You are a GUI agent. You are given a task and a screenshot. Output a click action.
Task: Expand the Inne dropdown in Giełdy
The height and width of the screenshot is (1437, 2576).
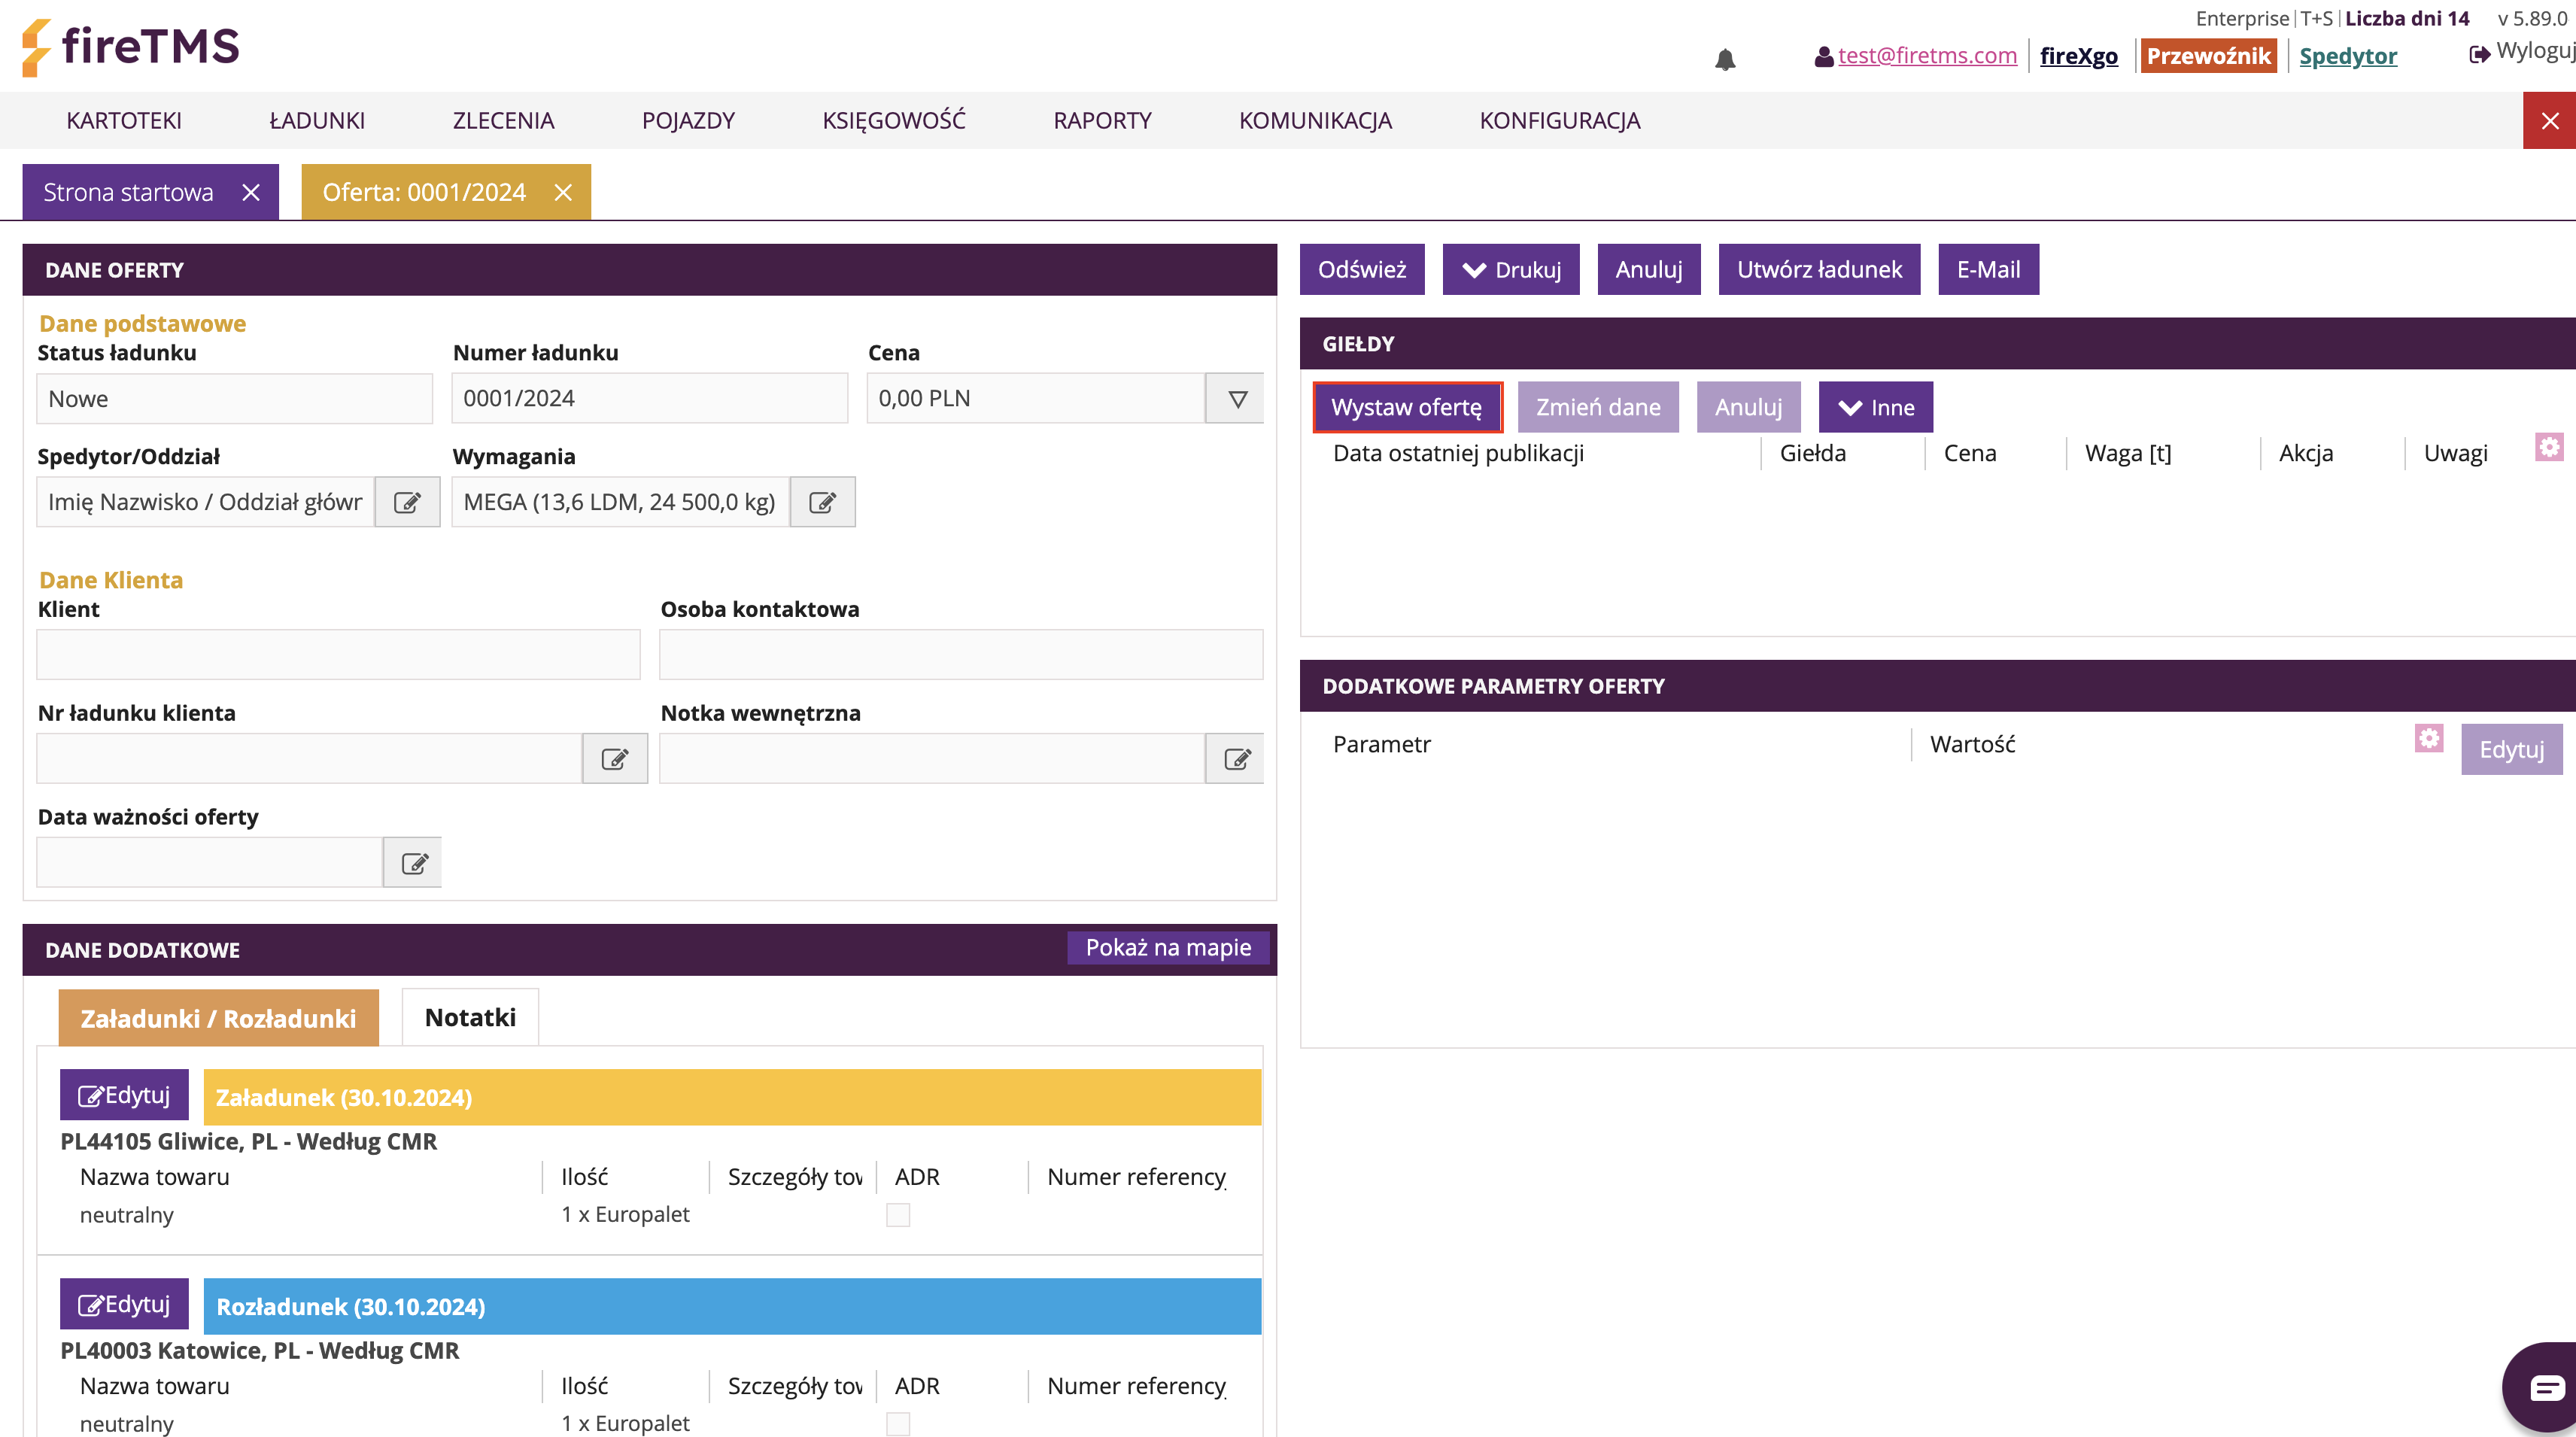coord(1875,408)
